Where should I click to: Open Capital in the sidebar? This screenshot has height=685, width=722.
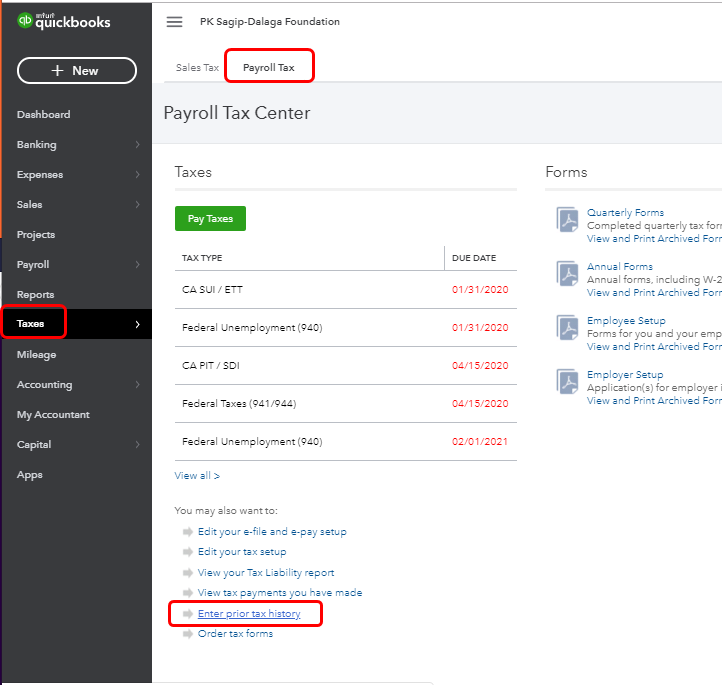[34, 445]
